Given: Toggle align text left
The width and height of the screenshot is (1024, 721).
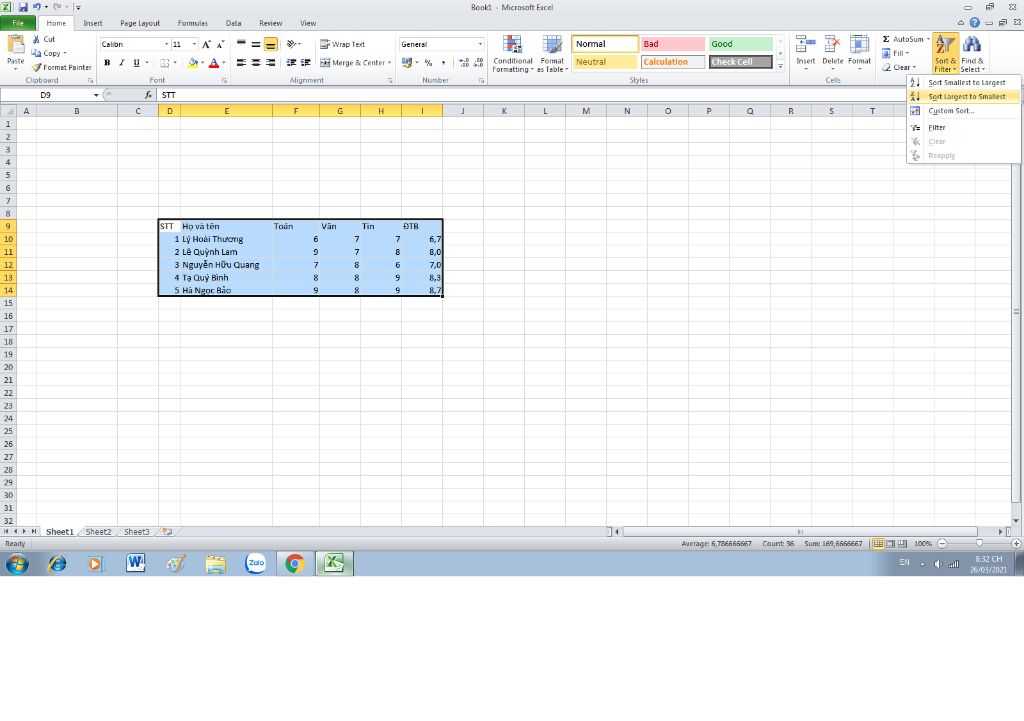Looking at the screenshot, I should [242, 63].
